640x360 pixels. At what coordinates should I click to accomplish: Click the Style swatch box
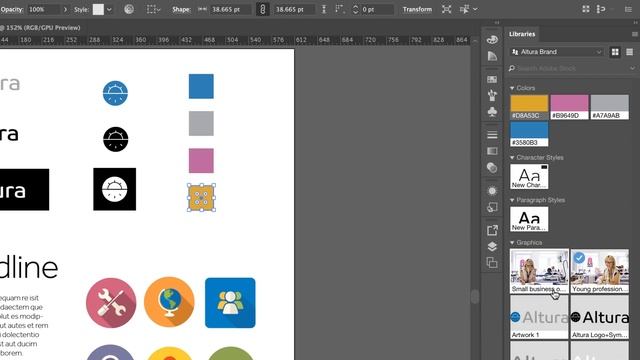point(98,9)
